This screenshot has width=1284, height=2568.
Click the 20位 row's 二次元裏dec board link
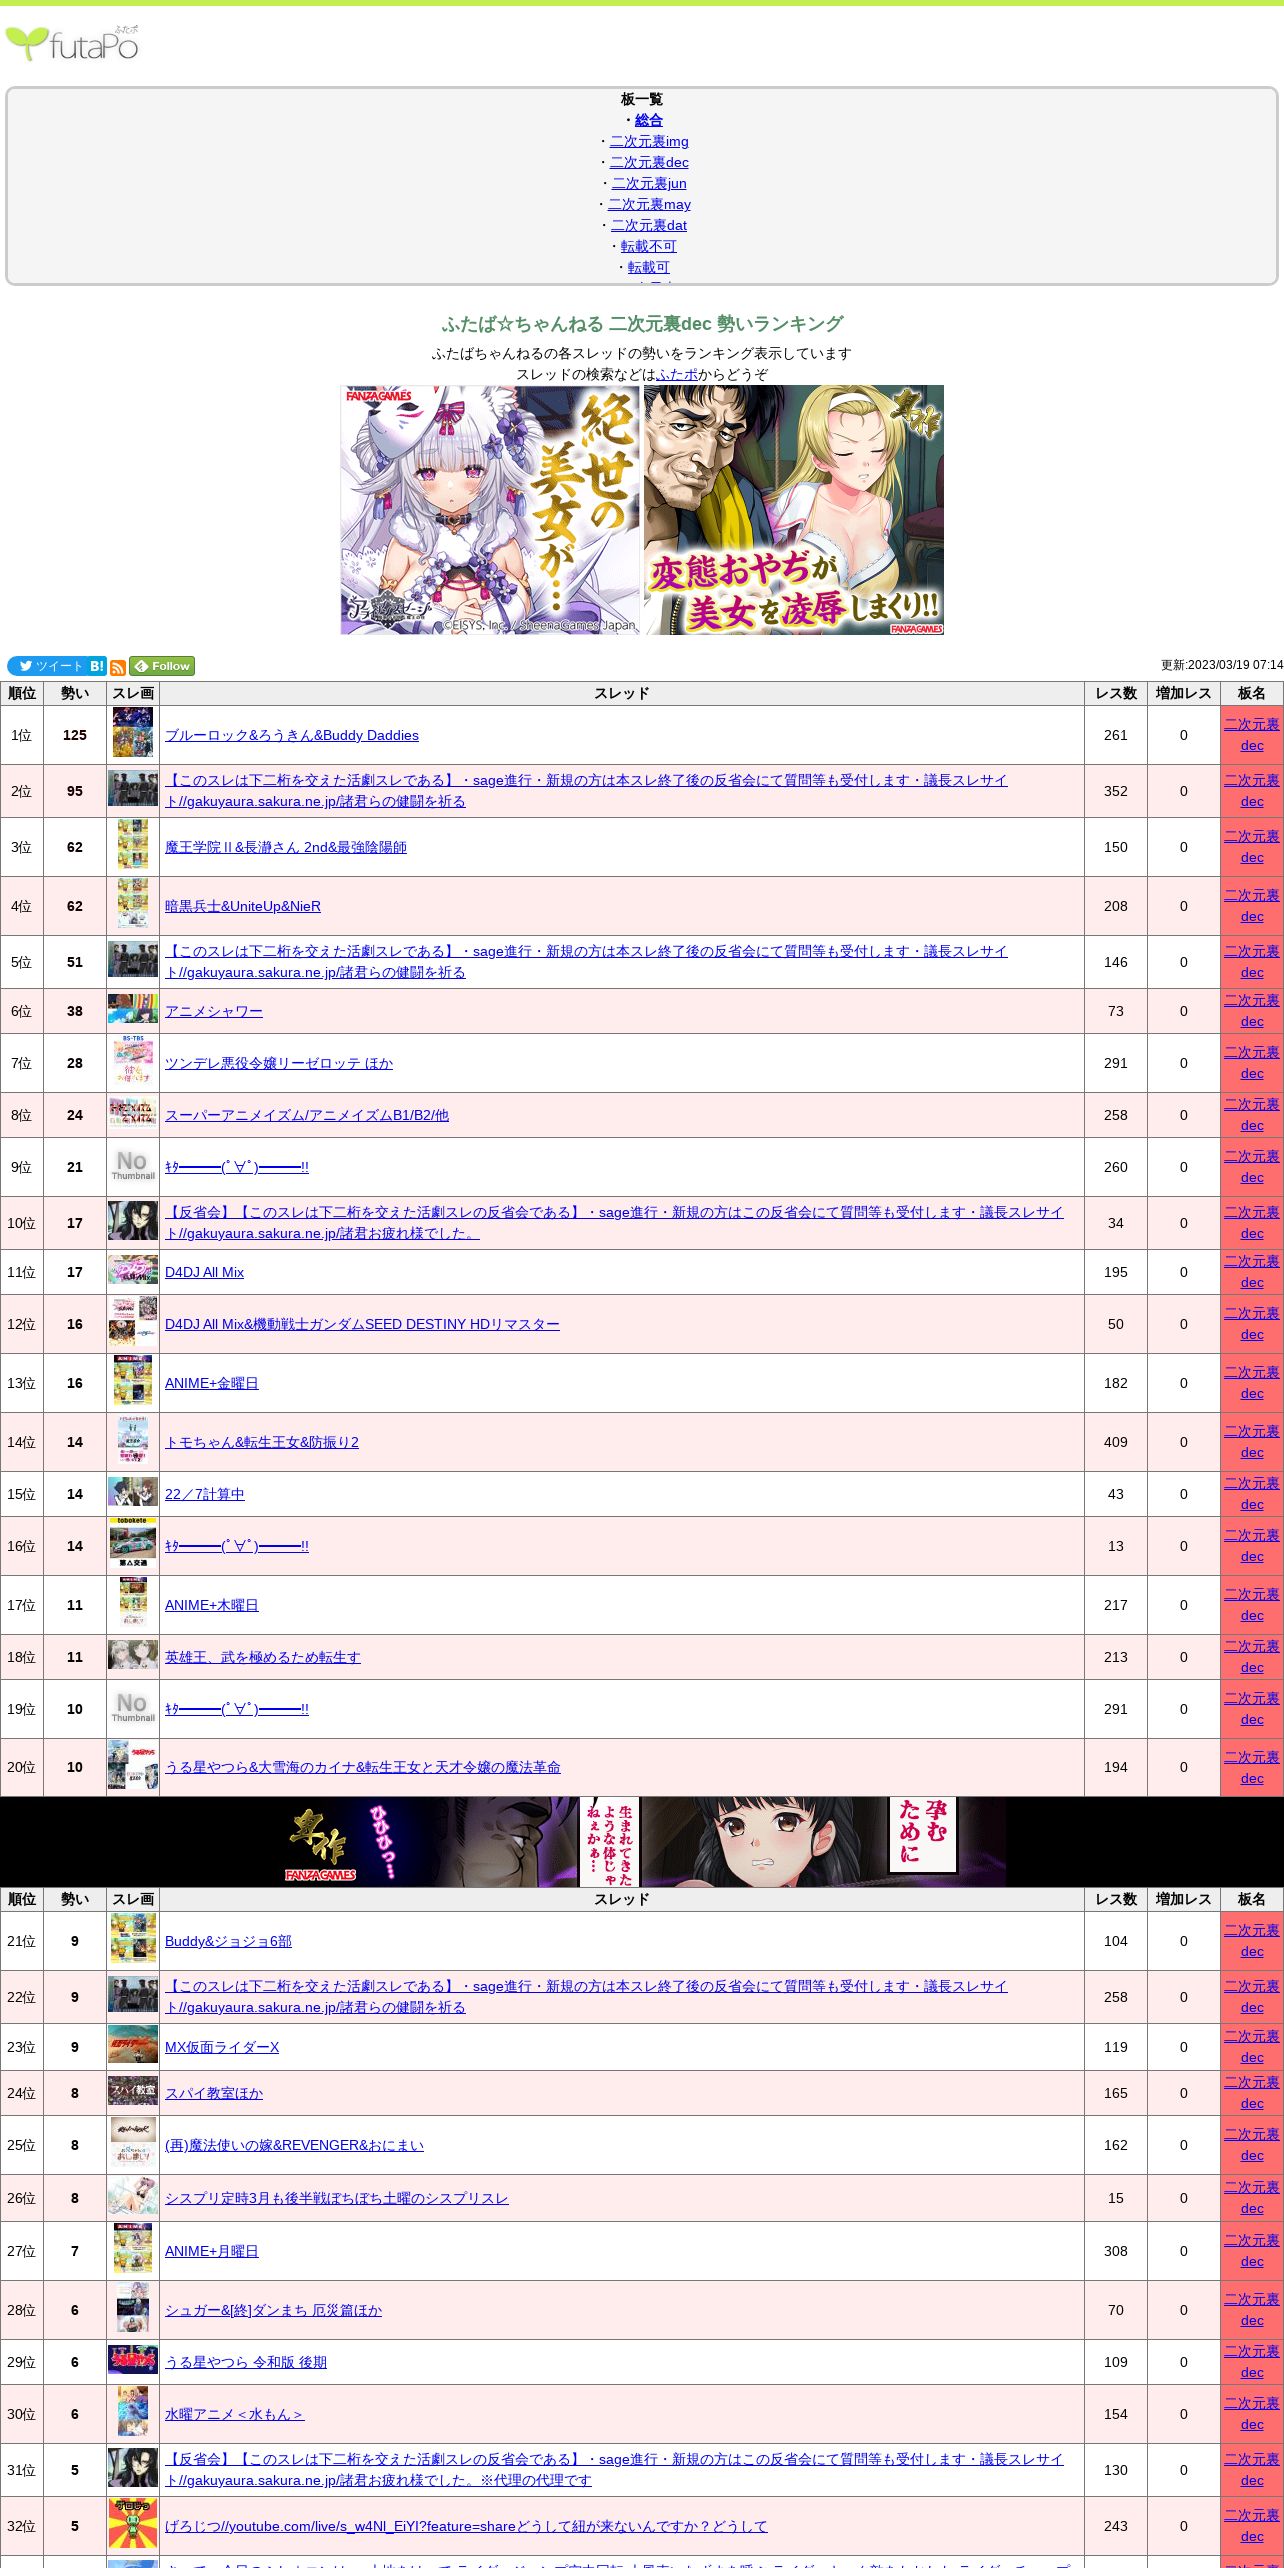[1252, 1767]
